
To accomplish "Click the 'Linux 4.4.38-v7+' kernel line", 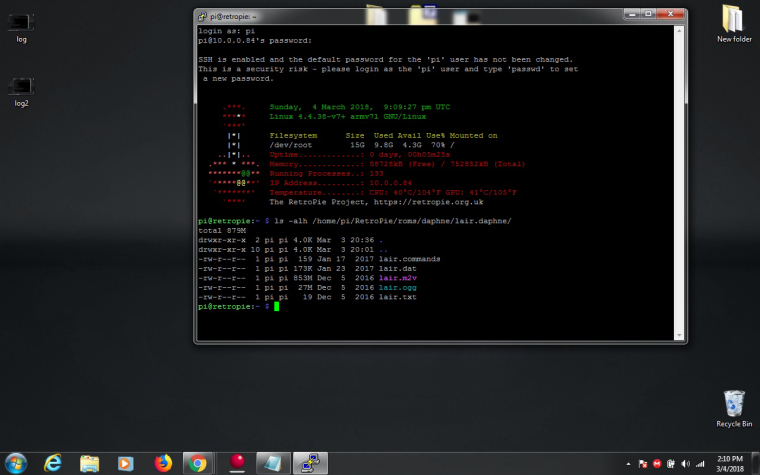I will 348,116.
